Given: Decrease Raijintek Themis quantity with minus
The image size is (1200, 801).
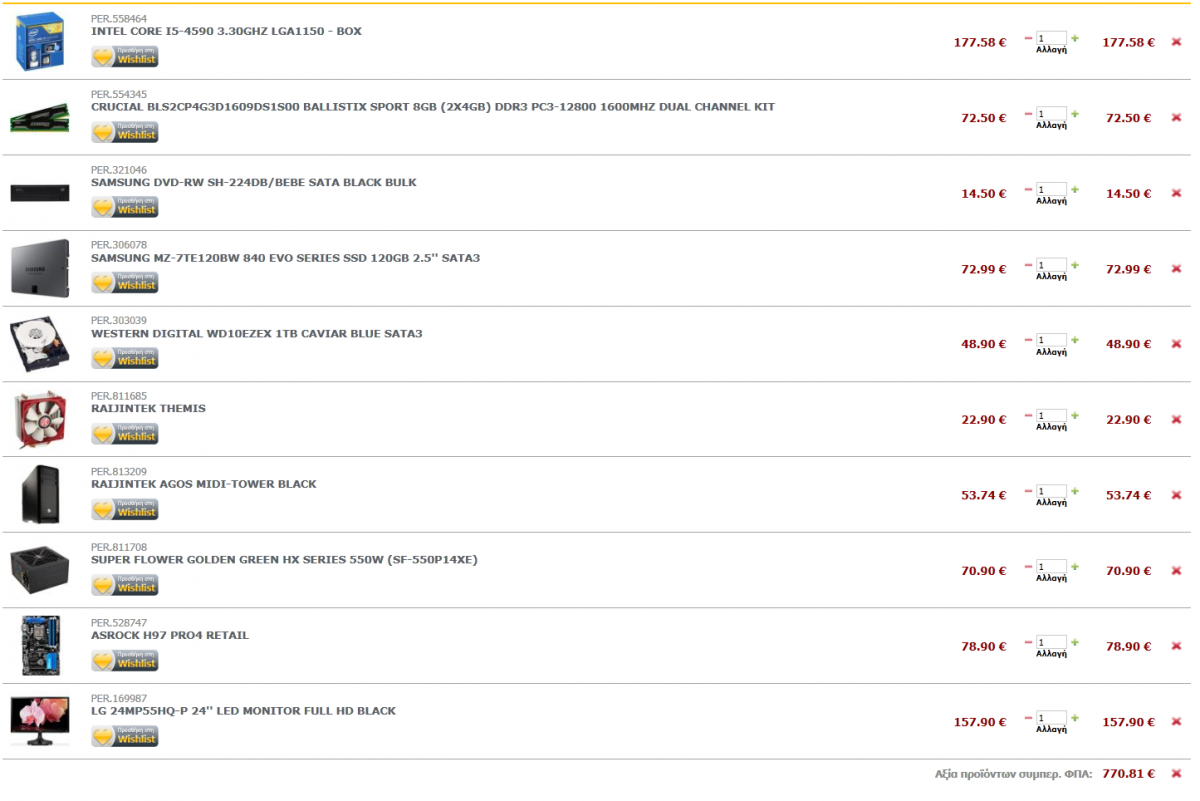Looking at the screenshot, I should (1028, 416).
